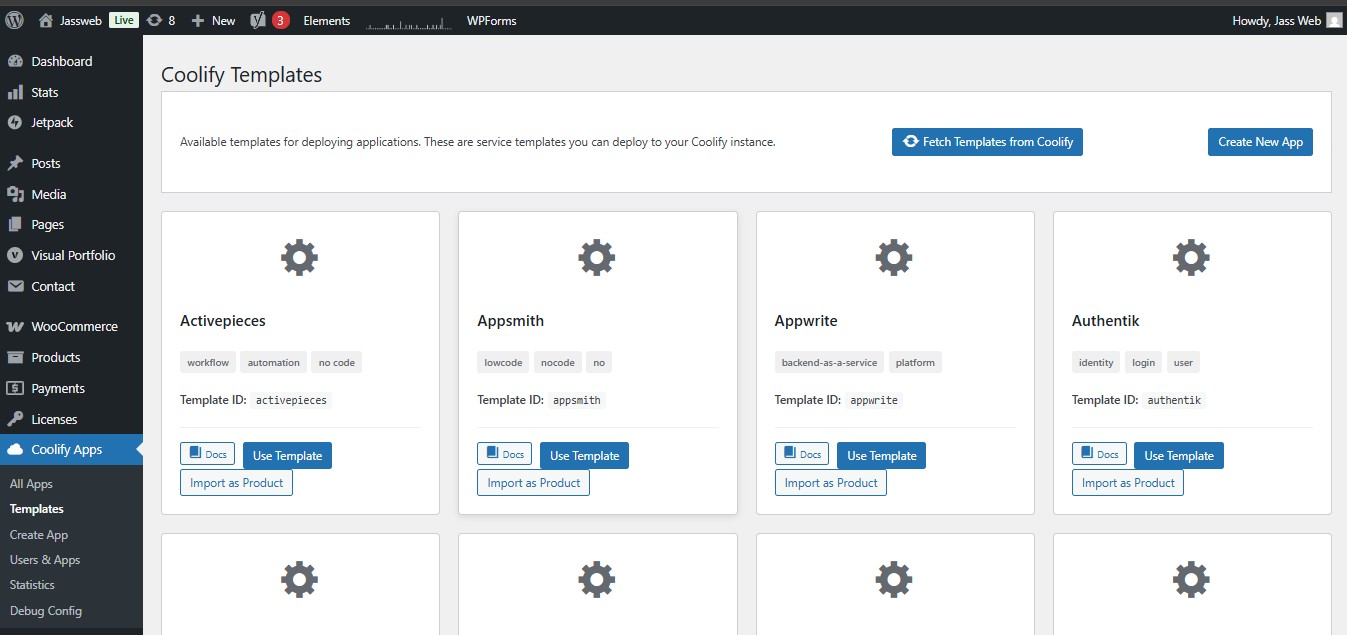Click the Jetpack lightning icon
Screen dimensions: 1347x635
pos(15,122)
